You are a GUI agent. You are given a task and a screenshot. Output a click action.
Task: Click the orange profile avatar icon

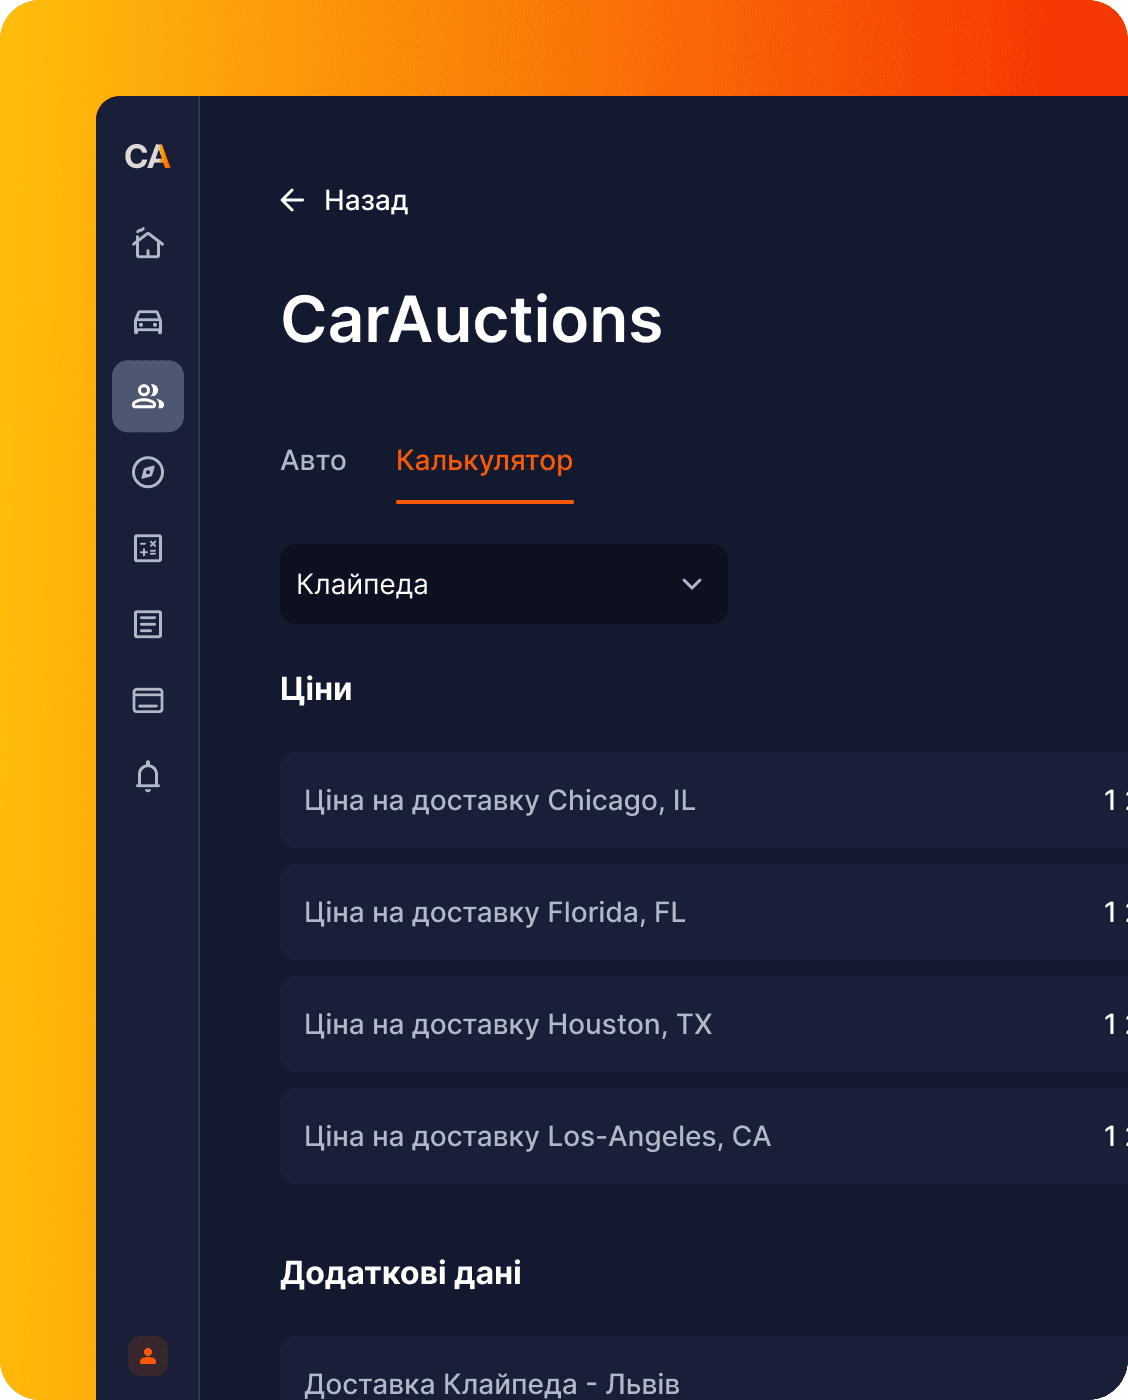click(x=148, y=1356)
